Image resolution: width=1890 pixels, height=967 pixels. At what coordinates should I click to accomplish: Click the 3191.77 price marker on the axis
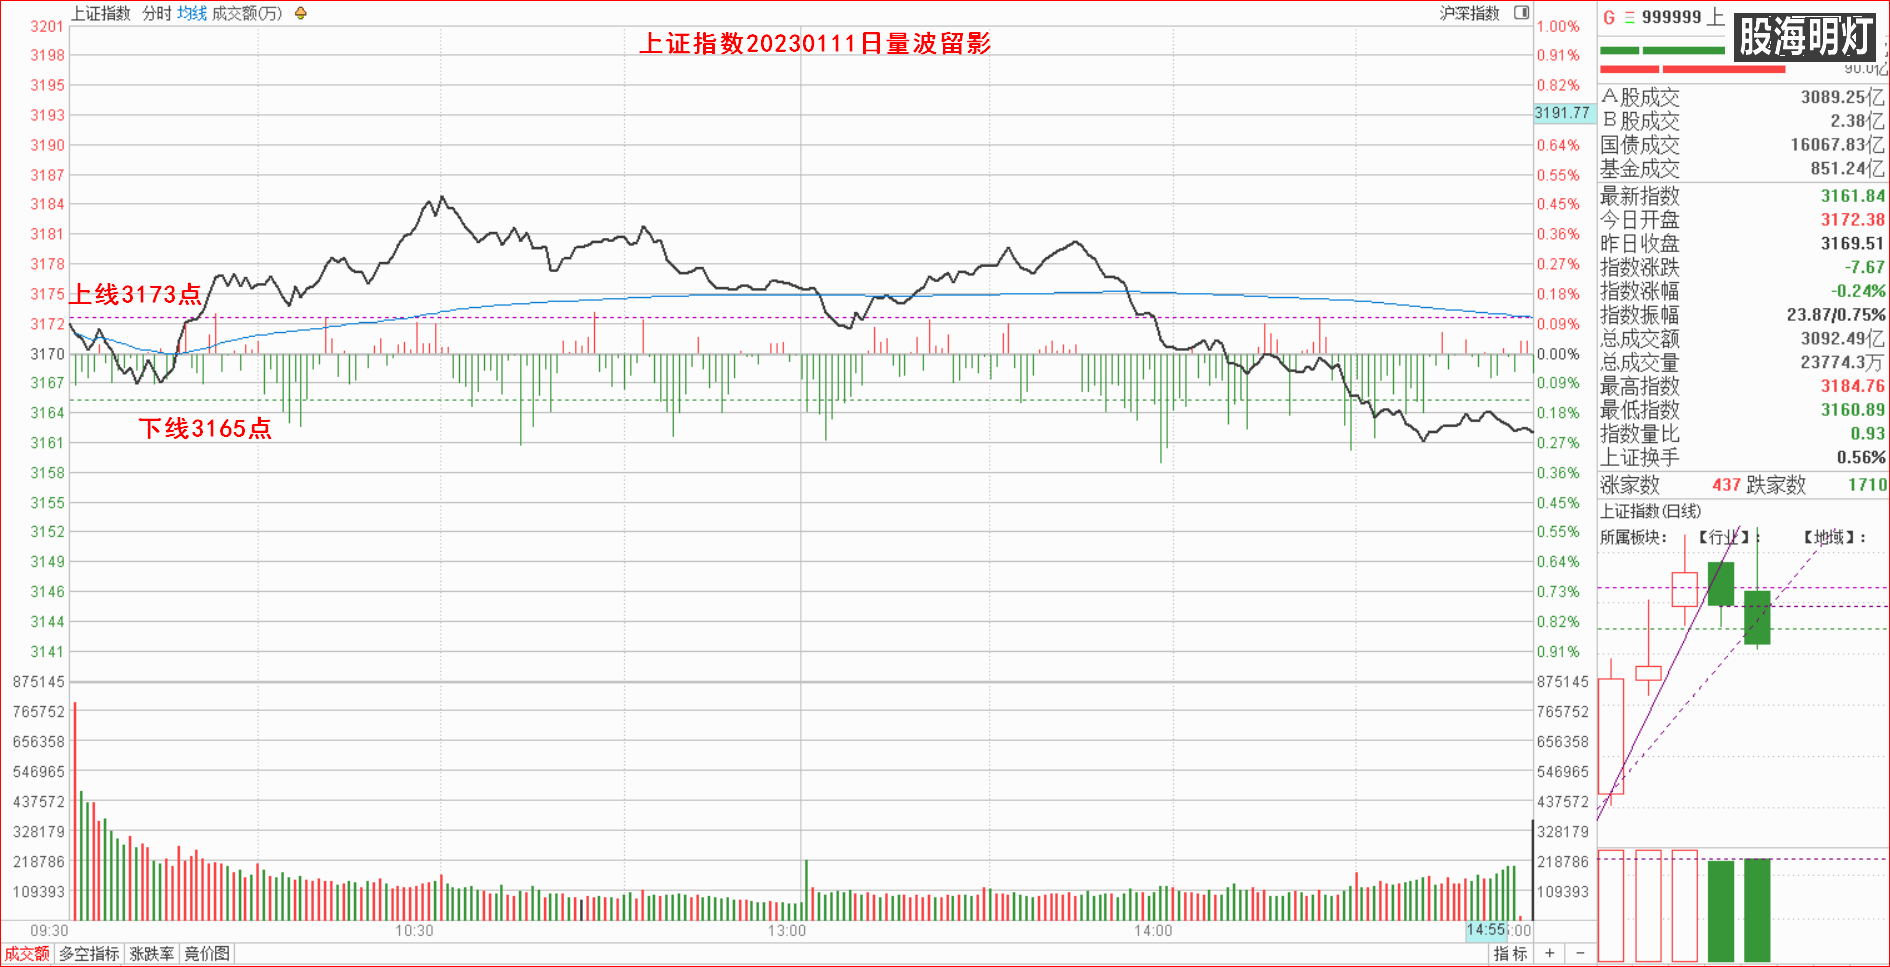1562,113
